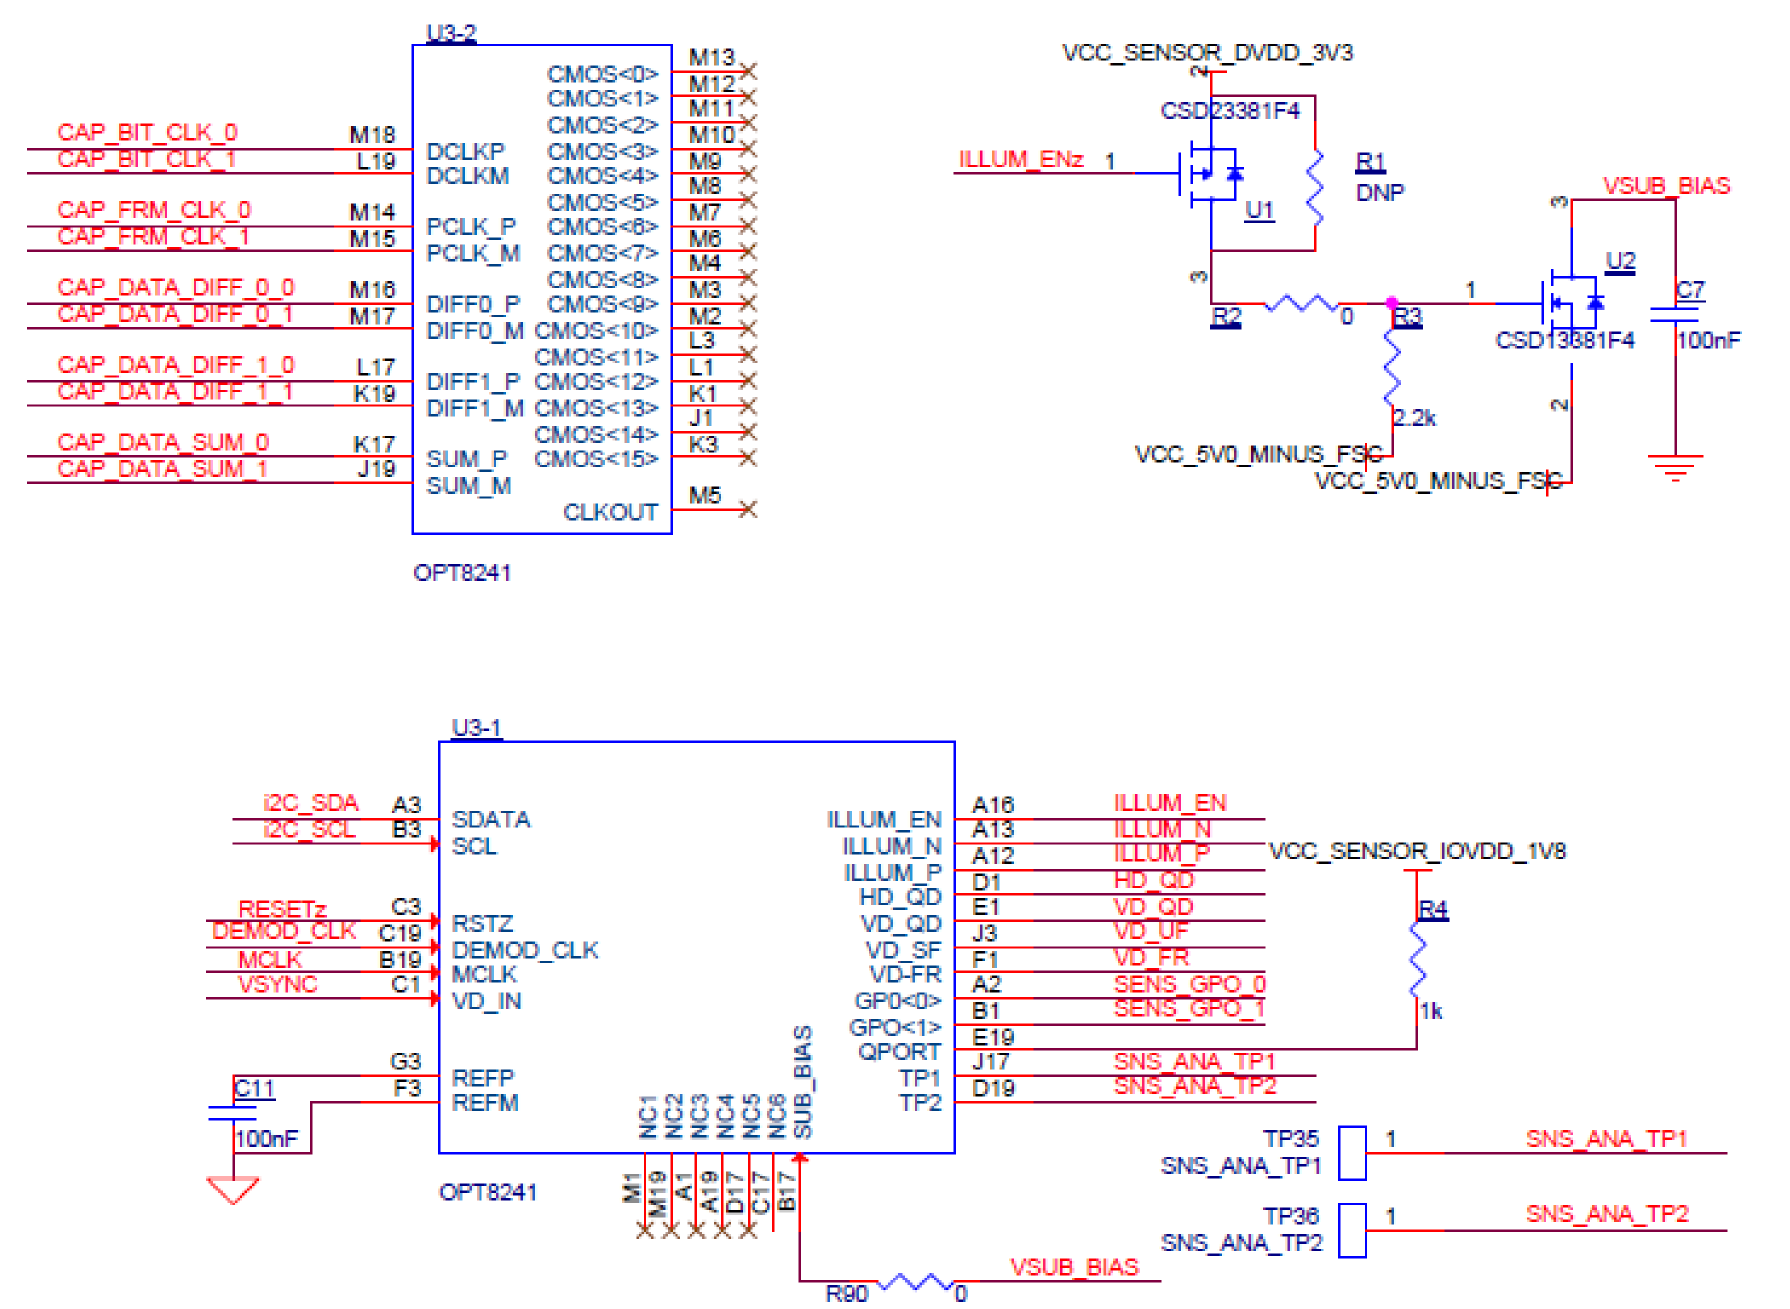1790x1309 pixels.
Task: Select the U1 MOSFET transistor symbol
Action: point(1211,175)
